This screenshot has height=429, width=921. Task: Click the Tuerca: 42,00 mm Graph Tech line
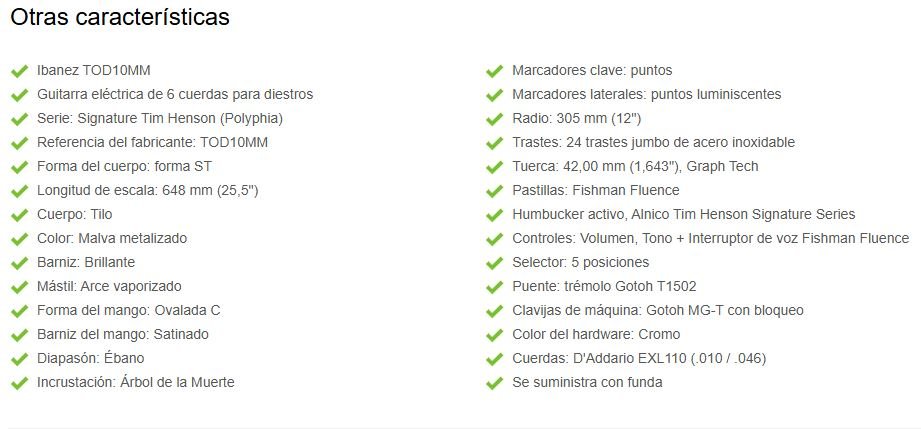(635, 167)
